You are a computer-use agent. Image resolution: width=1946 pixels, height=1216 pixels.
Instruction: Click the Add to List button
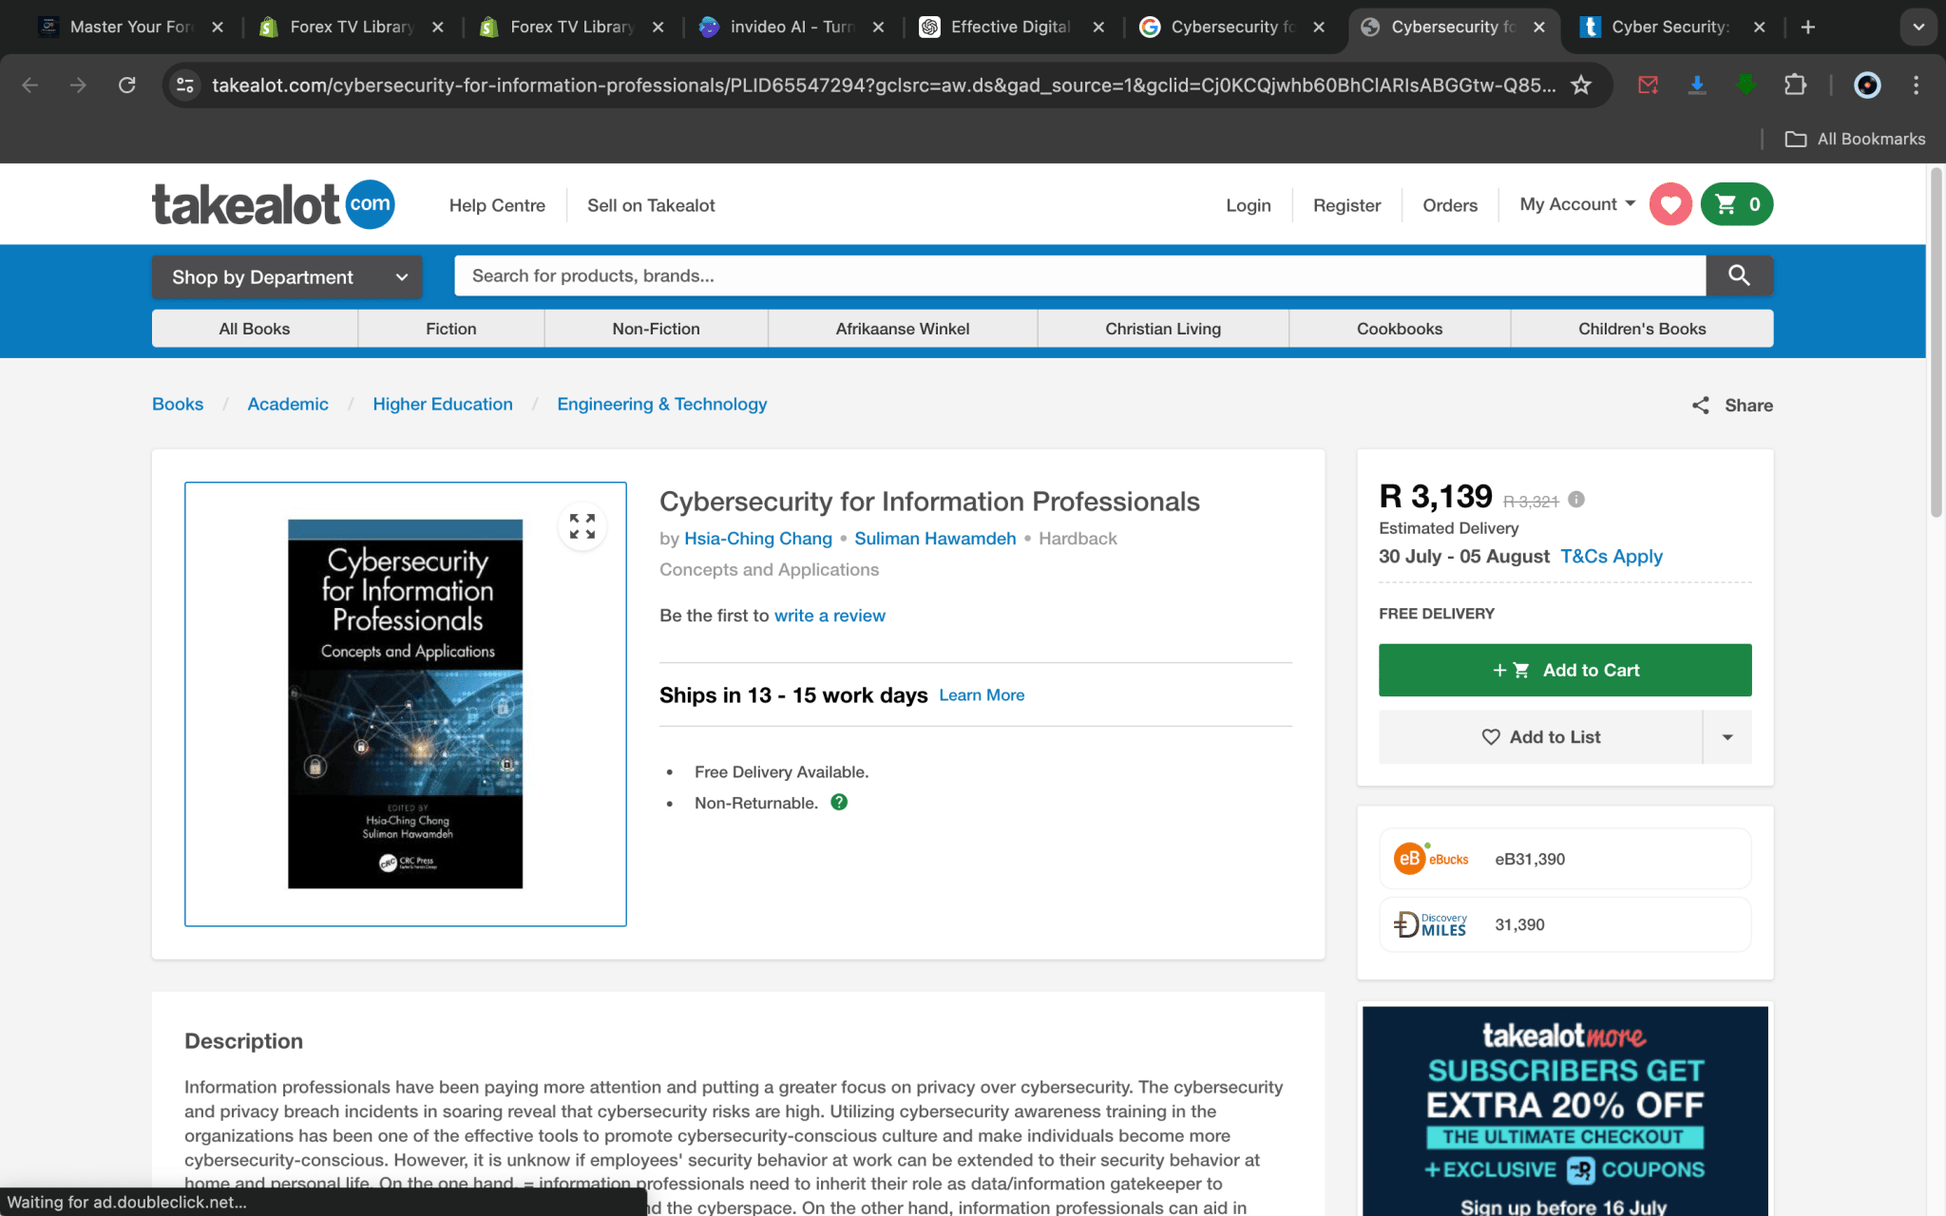[x=1540, y=737]
